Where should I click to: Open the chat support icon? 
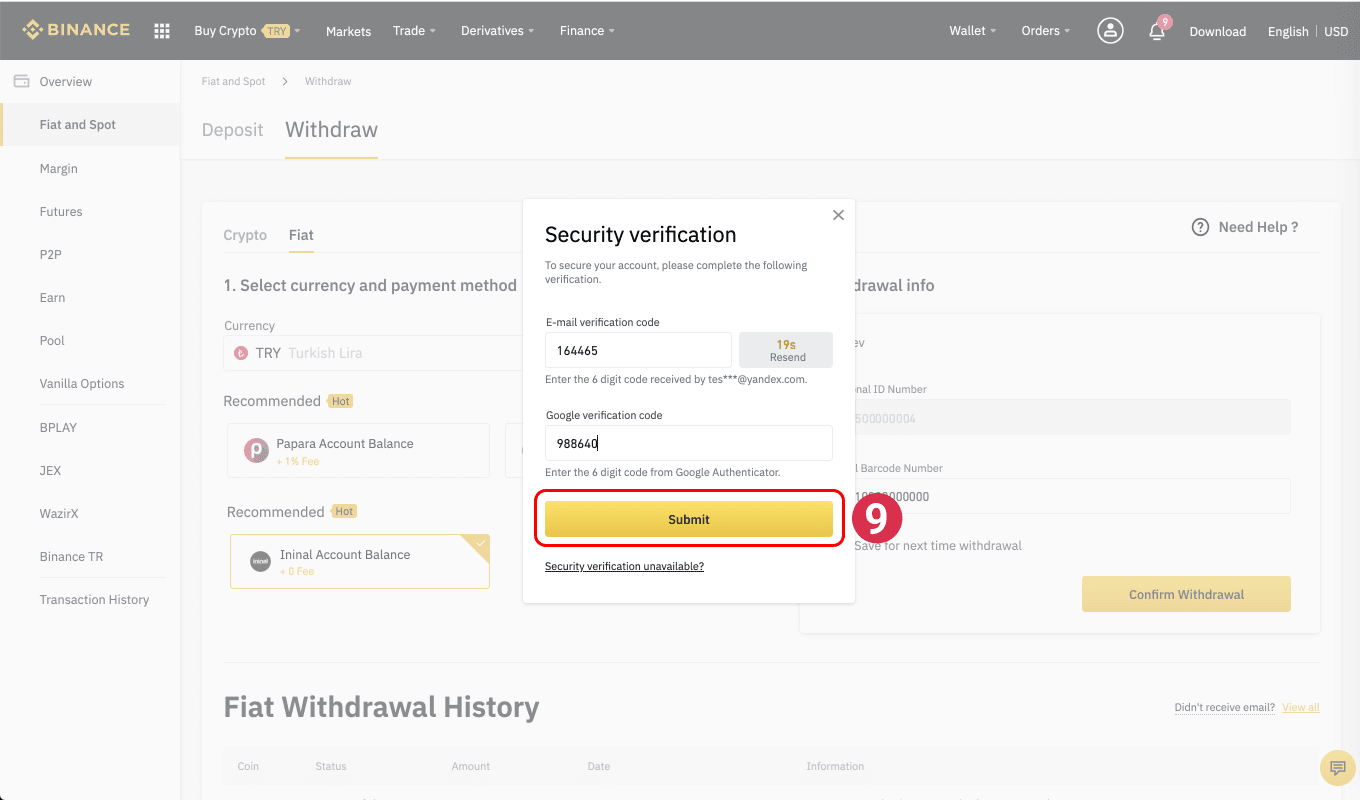[x=1336, y=767]
